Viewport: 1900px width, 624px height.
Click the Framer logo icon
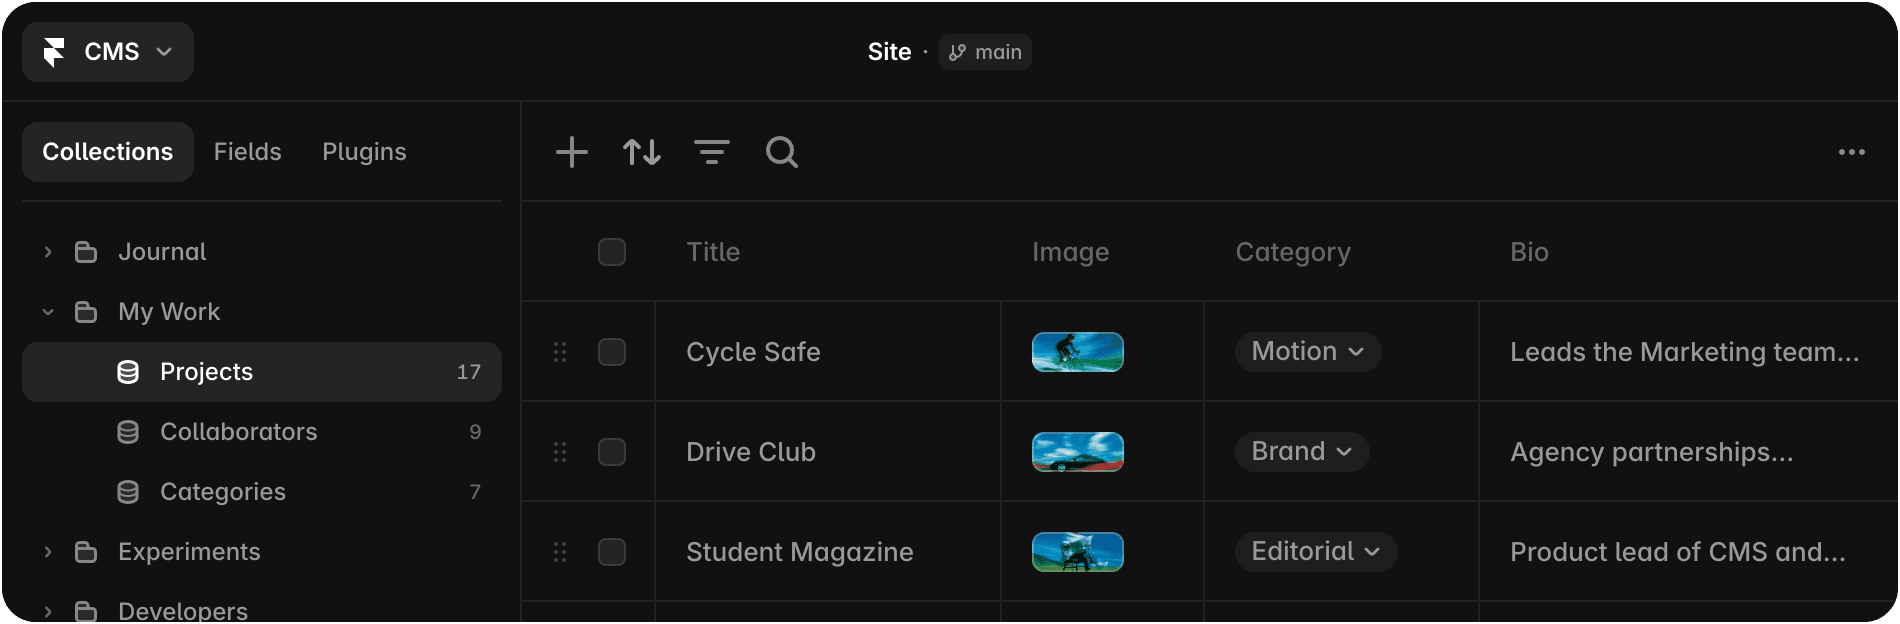54,52
